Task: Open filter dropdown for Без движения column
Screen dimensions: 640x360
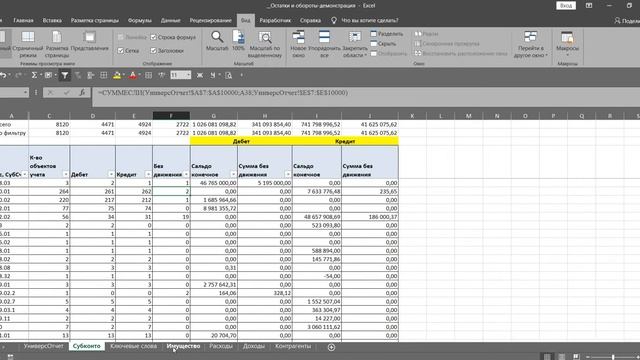Action: click(186, 174)
